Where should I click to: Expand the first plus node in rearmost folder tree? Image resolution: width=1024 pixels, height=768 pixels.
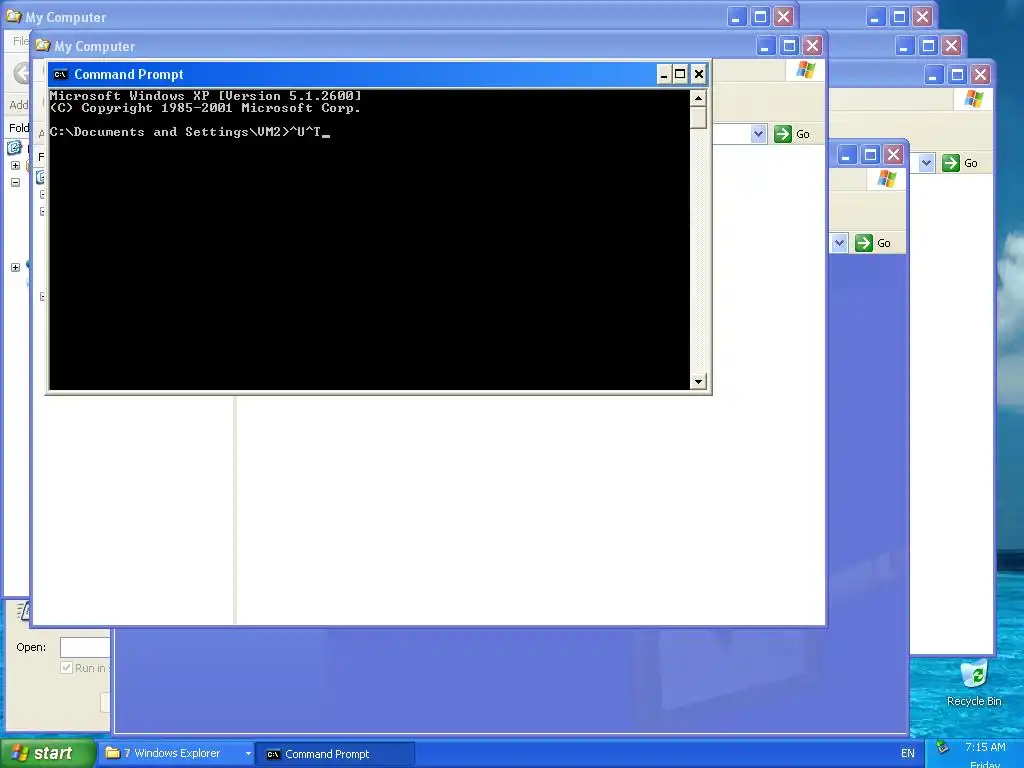pyautogui.click(x=16, y=165)
